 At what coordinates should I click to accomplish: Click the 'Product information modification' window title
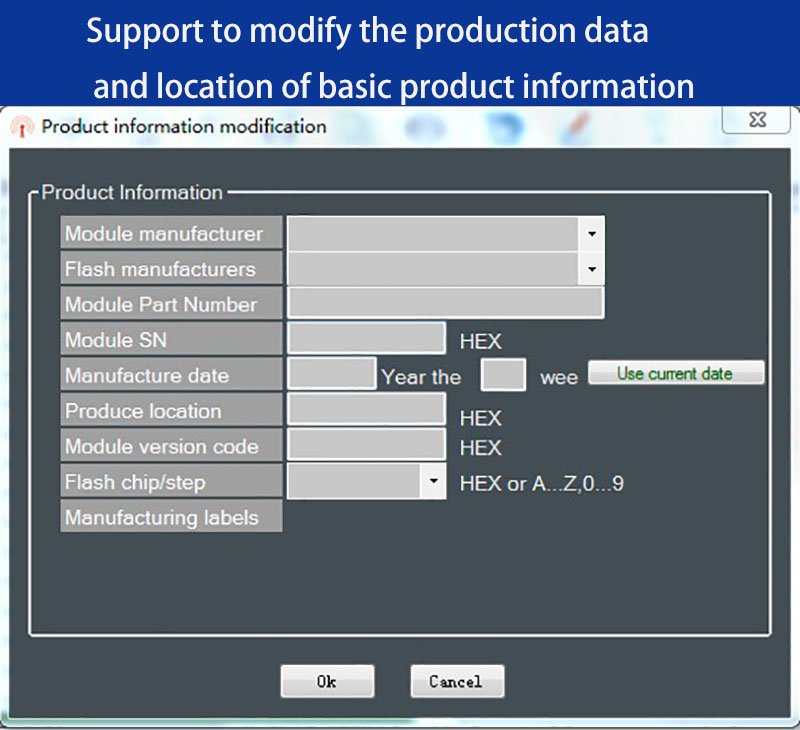tap(184, 126)
